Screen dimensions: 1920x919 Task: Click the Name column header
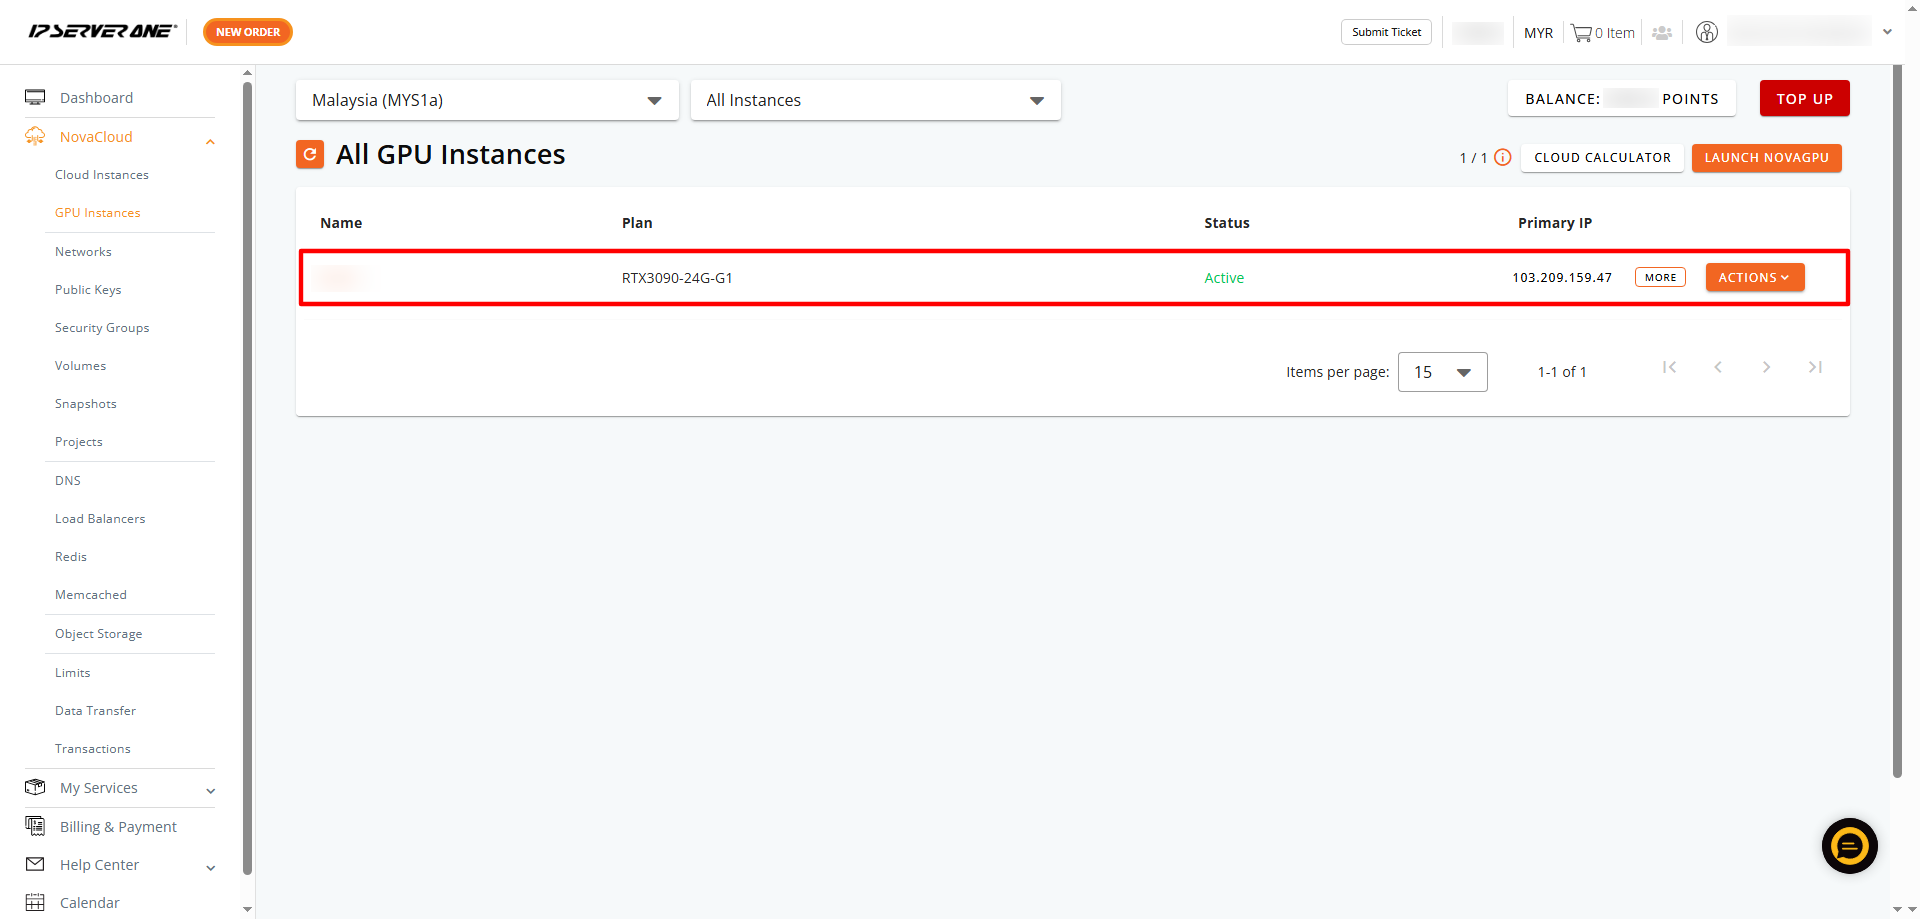pos(341,223)
